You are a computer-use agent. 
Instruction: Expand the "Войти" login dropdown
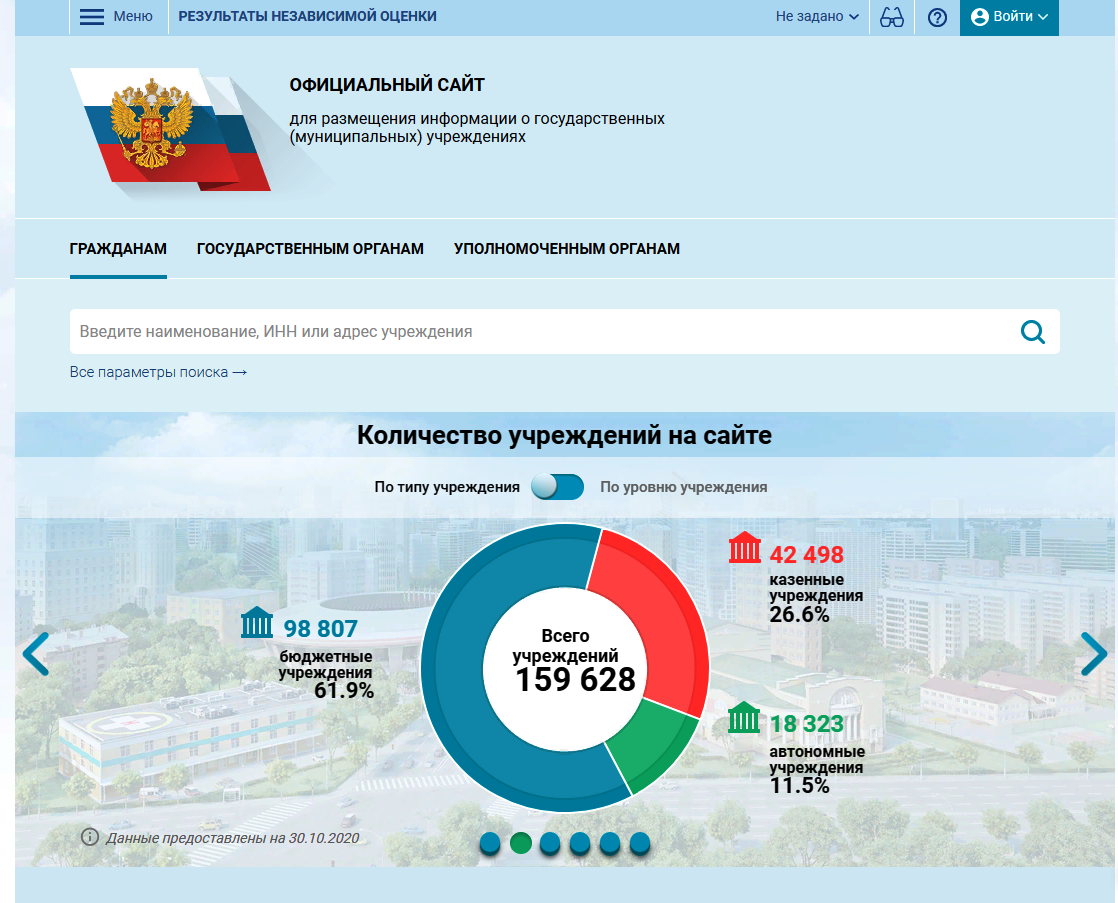1008,17
